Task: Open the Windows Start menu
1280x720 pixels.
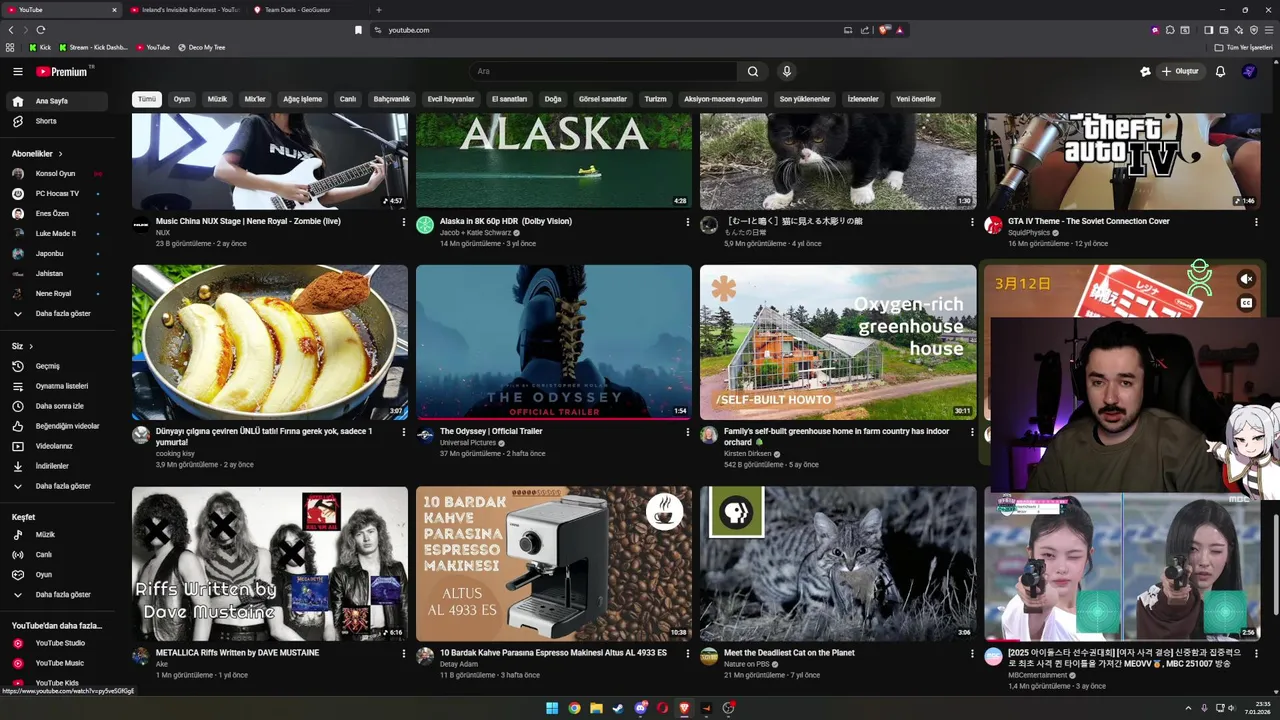Action: click(552, 708)
